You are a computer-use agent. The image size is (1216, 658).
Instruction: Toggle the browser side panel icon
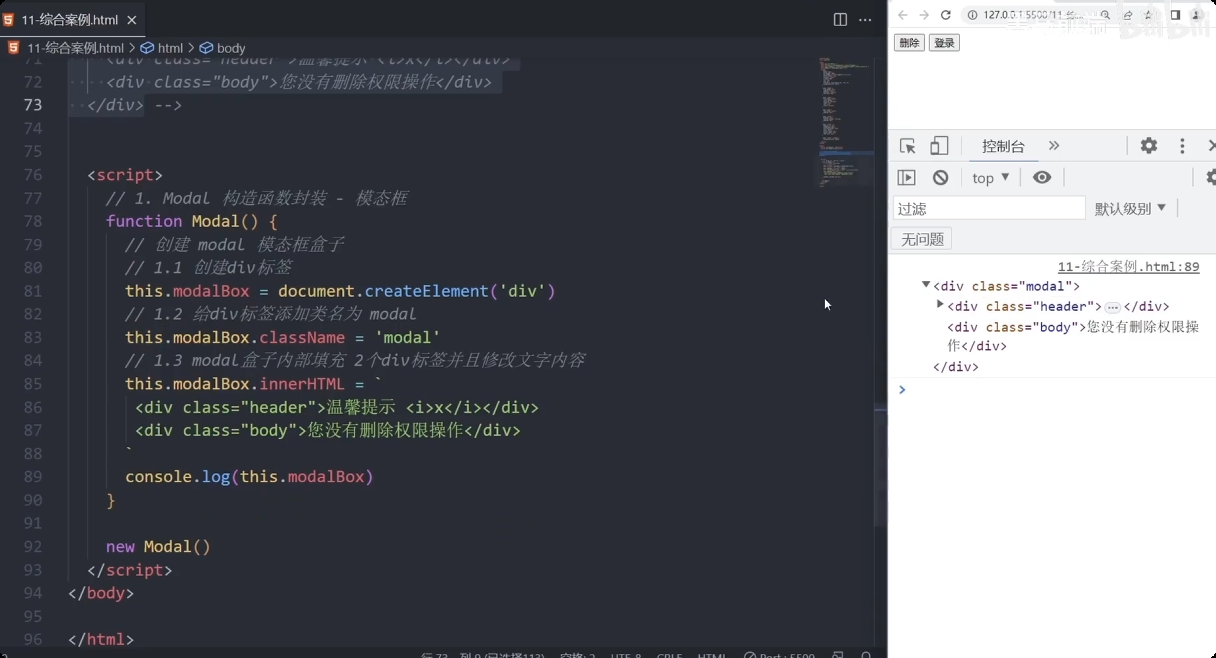(x=1175, y=15)
